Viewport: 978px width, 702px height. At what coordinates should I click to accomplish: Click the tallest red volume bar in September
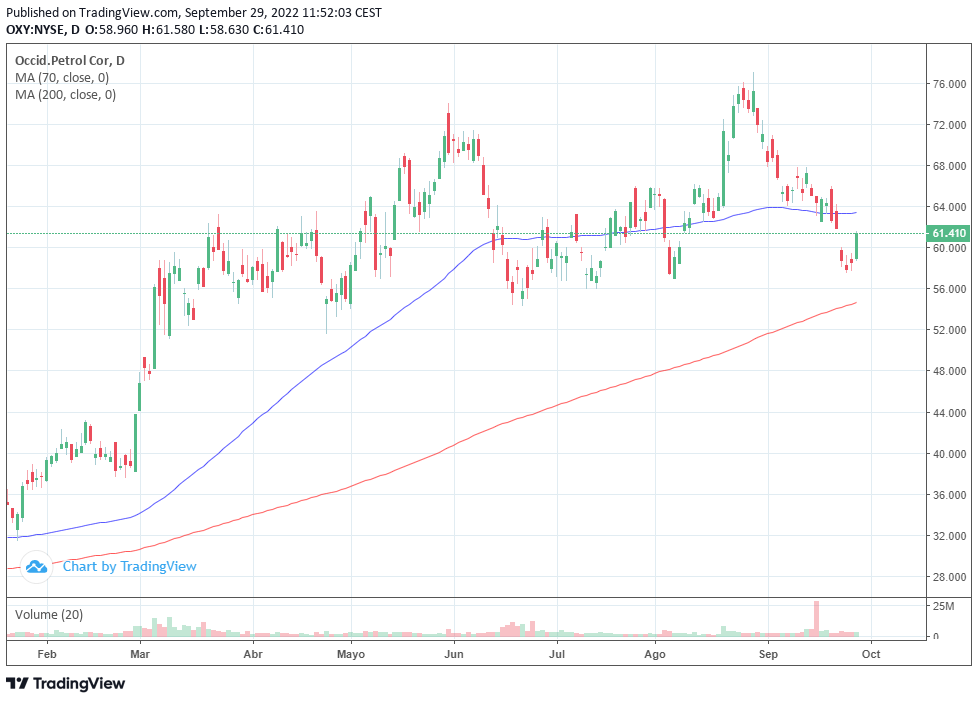pyautogui.click(x=816, y=618)
